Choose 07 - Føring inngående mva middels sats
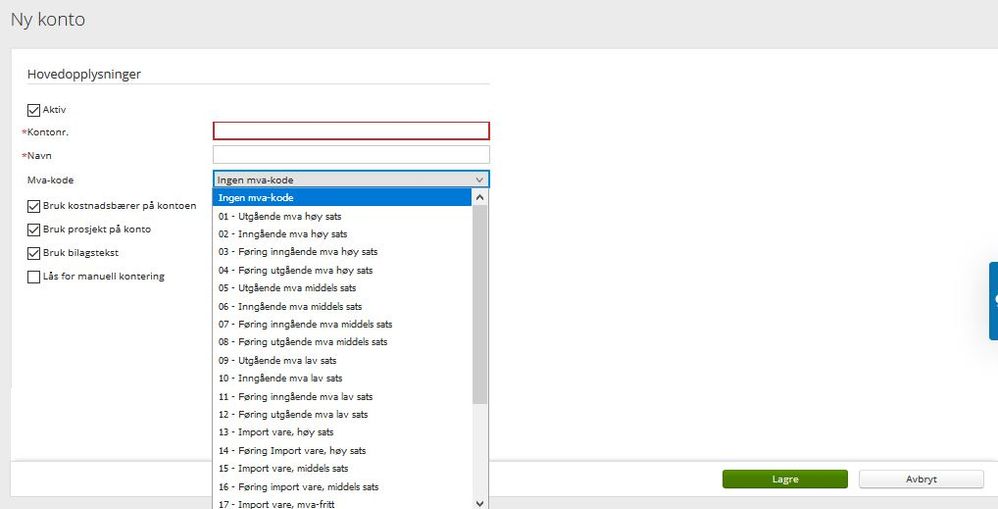The image size is (998, 509). [x=342, y=324]
